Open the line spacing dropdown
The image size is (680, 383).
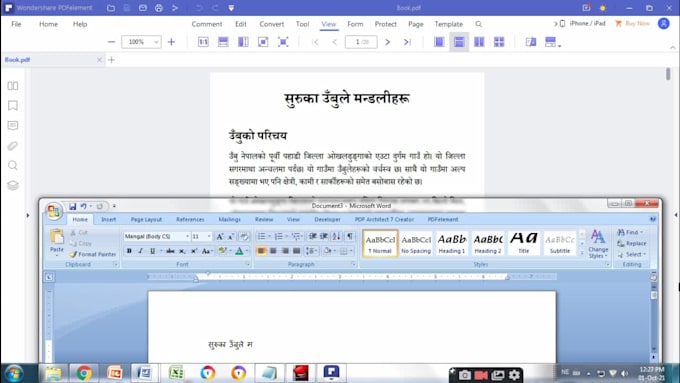click(x=311, y=251)
